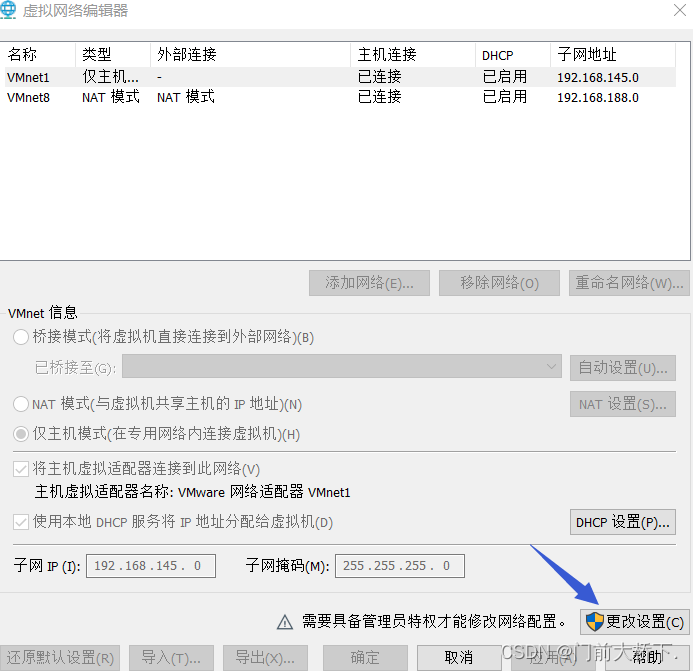Click 重命名网络(W) button

629,283
